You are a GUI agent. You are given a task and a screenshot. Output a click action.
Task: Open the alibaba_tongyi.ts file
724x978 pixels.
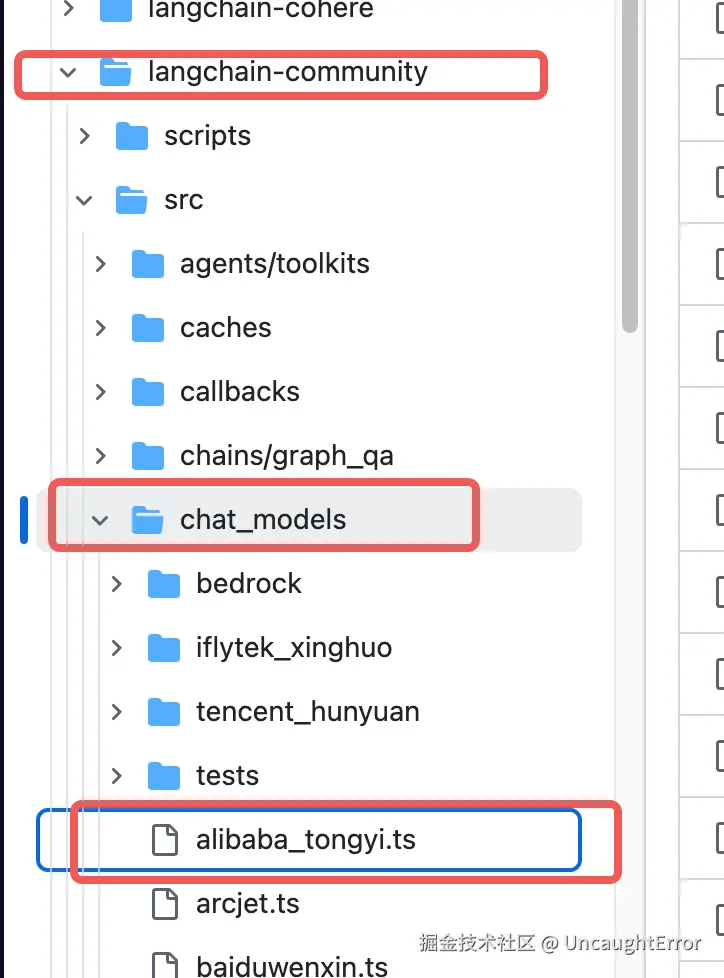pyautogui.click(x=305, y=840)
